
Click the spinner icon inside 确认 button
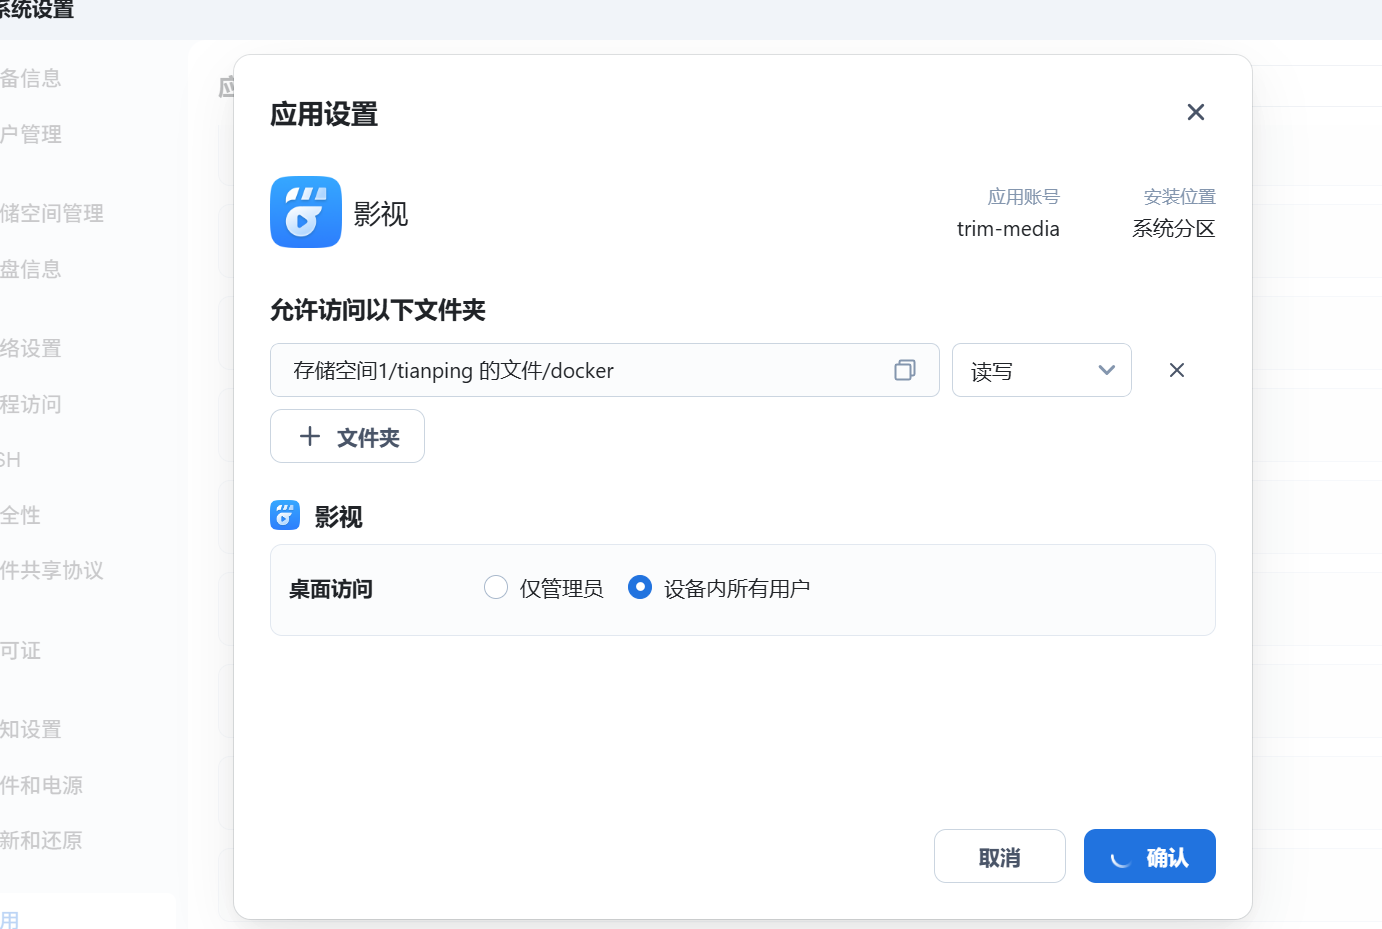(1121, 856)
